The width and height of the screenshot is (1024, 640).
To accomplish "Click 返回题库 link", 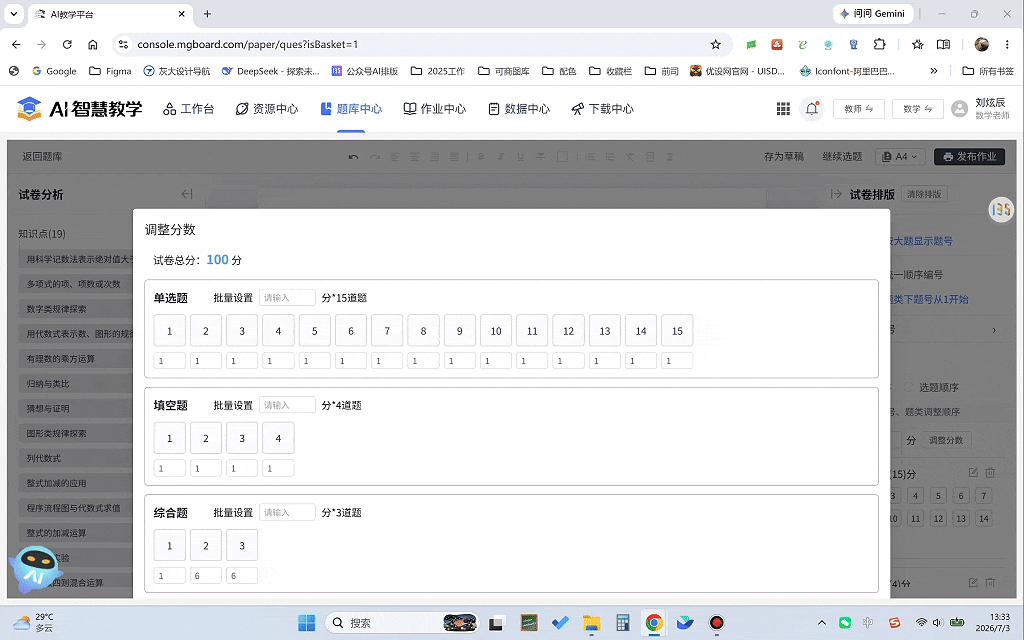I will tap(42, 157).
